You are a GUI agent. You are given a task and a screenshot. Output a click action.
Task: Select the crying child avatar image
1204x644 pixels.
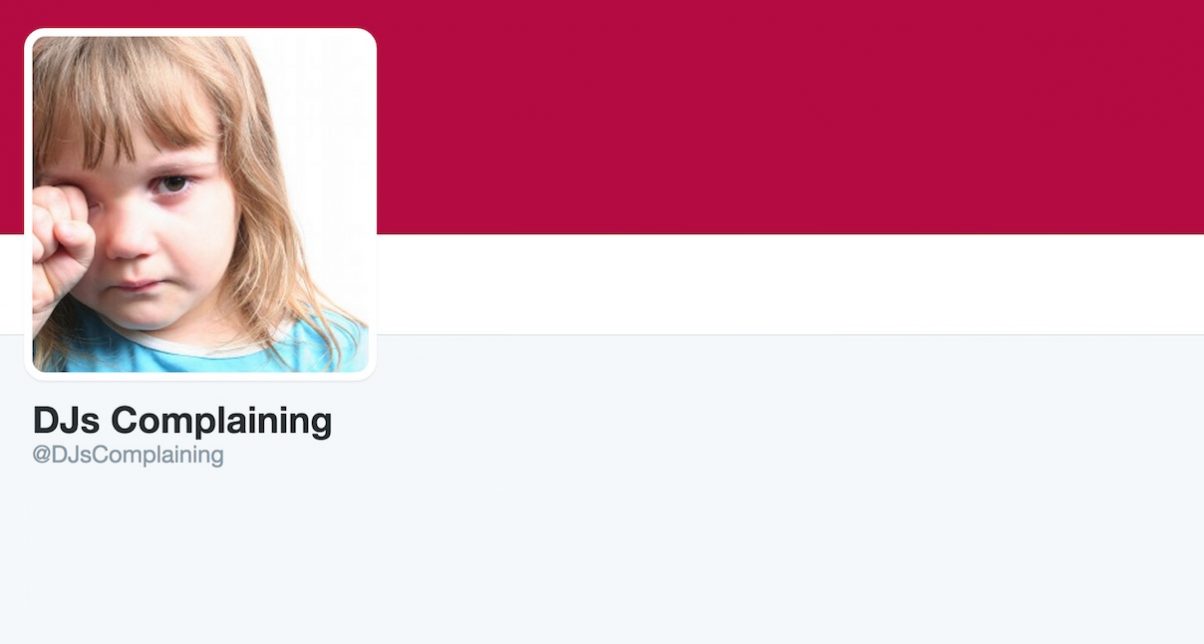pos(200,204)
